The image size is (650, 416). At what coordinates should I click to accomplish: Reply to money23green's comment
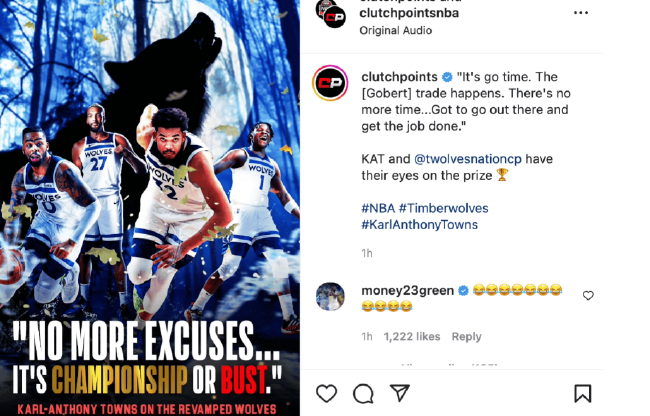pos(466,336)
